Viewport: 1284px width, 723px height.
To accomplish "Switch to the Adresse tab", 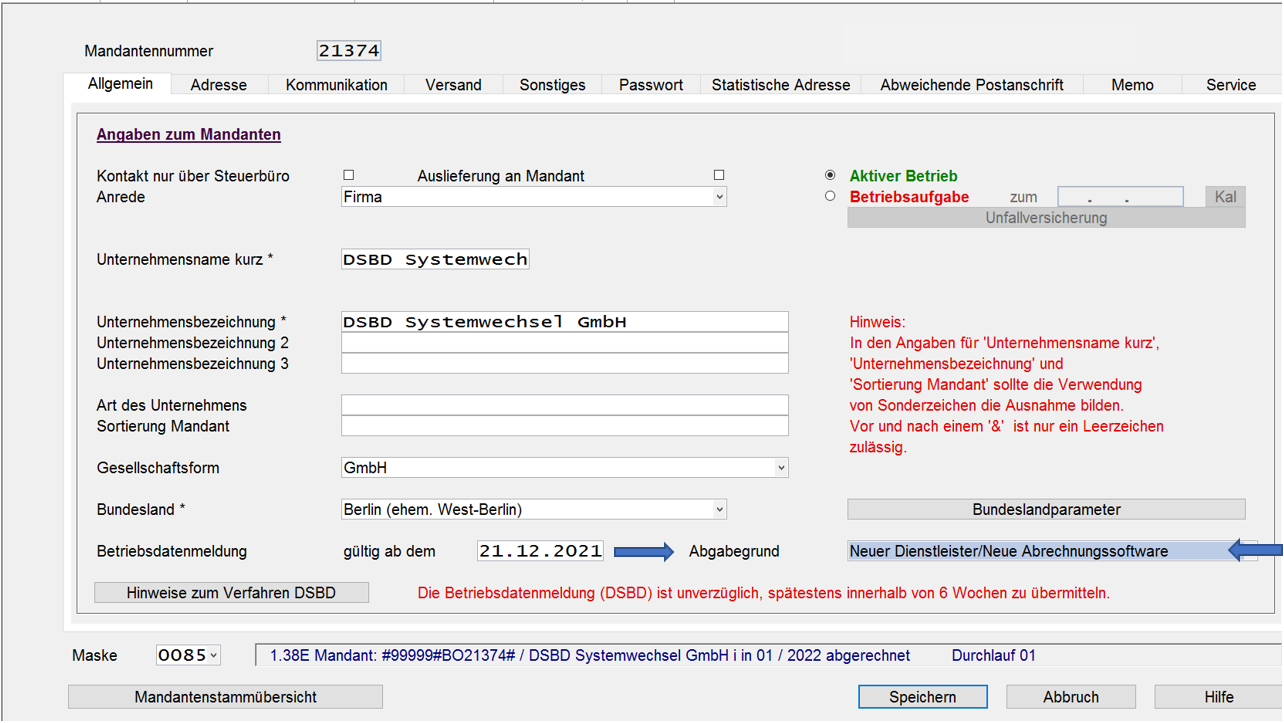I will [x=218, y=85].
